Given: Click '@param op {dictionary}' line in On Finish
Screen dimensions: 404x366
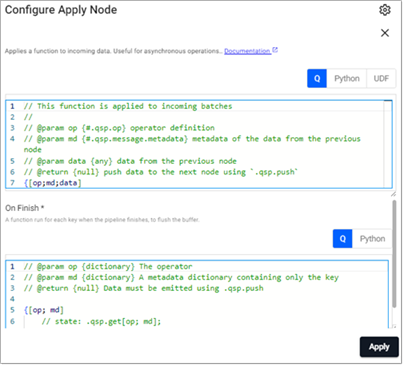Looking at the screenshot, I should pyautogui.click(x=108, y=266).
